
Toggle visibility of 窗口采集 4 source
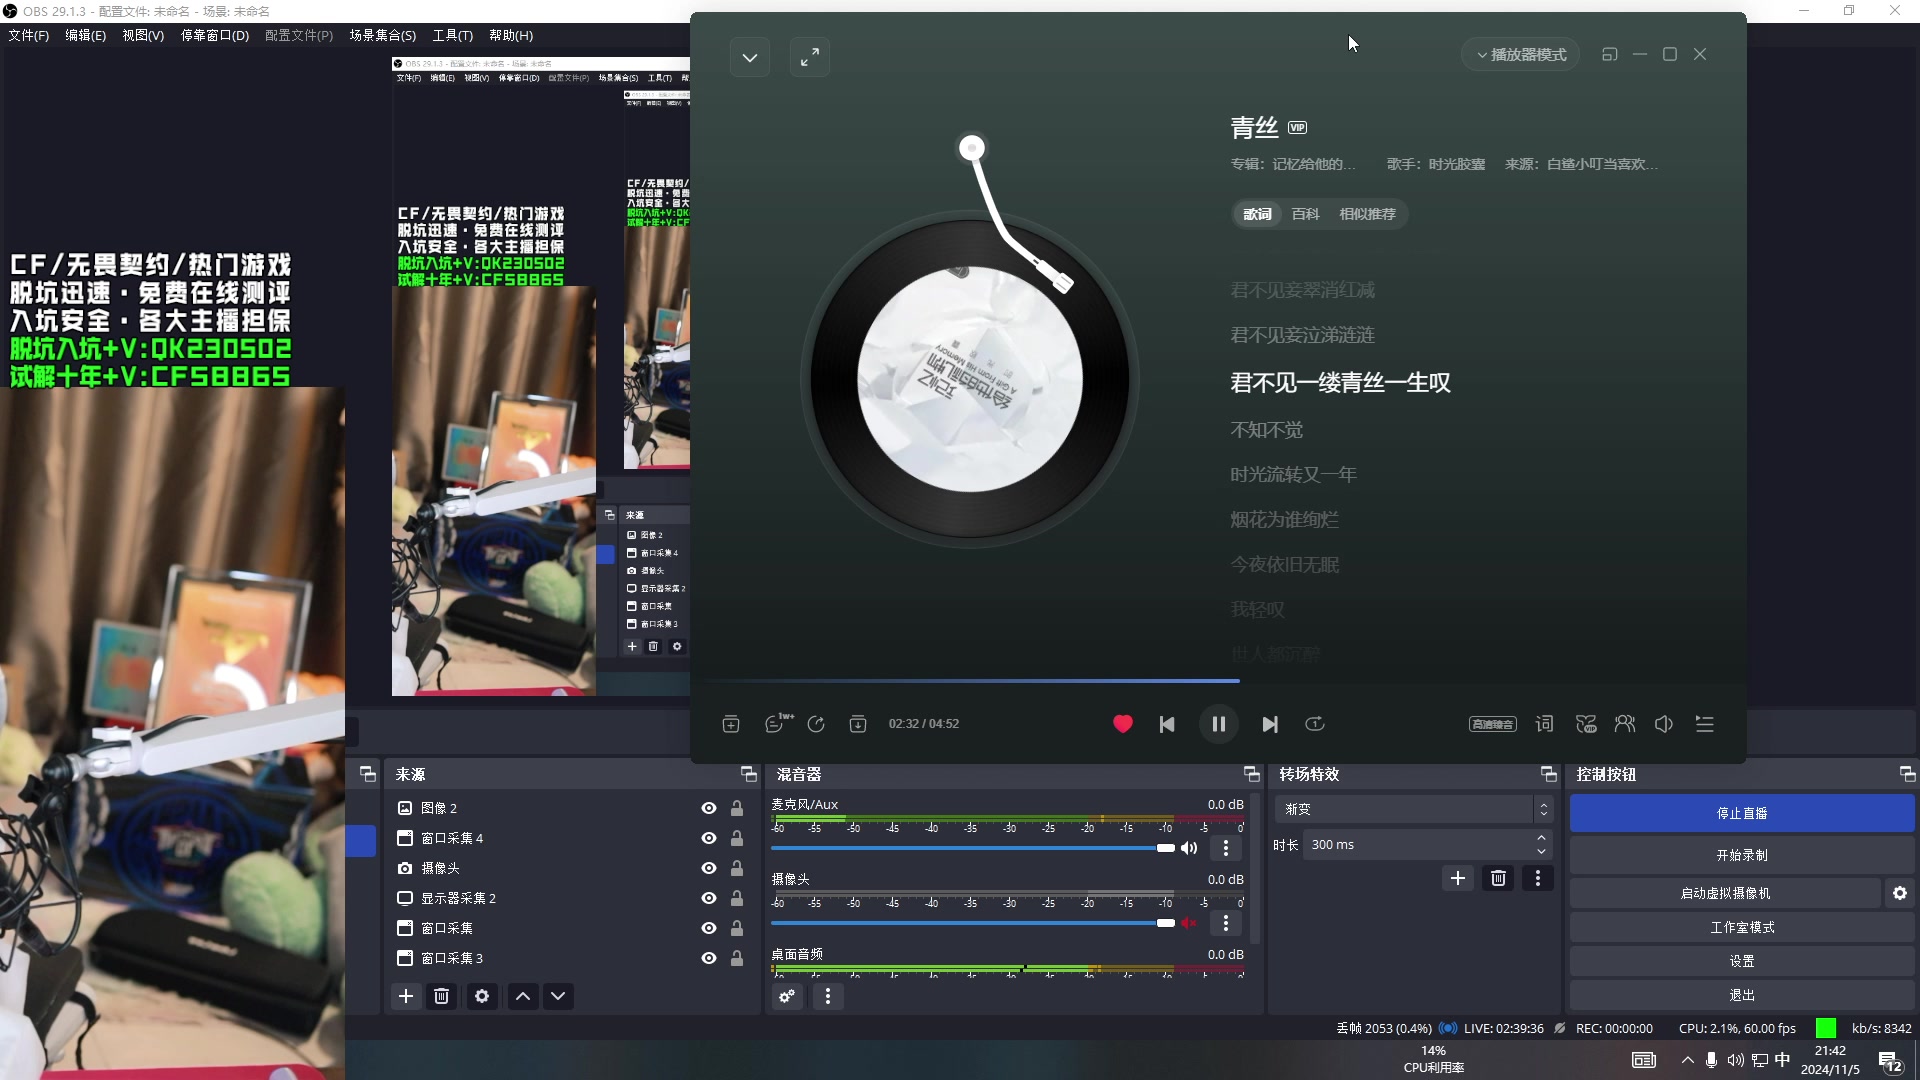[x=708, y=838]
